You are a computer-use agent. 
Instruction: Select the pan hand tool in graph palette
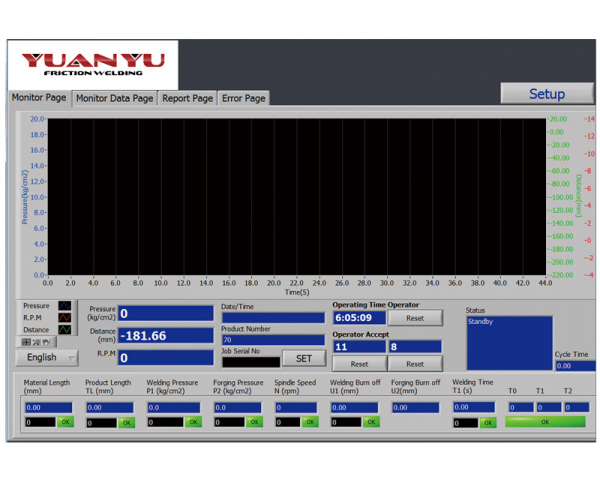tap(46, 342)
